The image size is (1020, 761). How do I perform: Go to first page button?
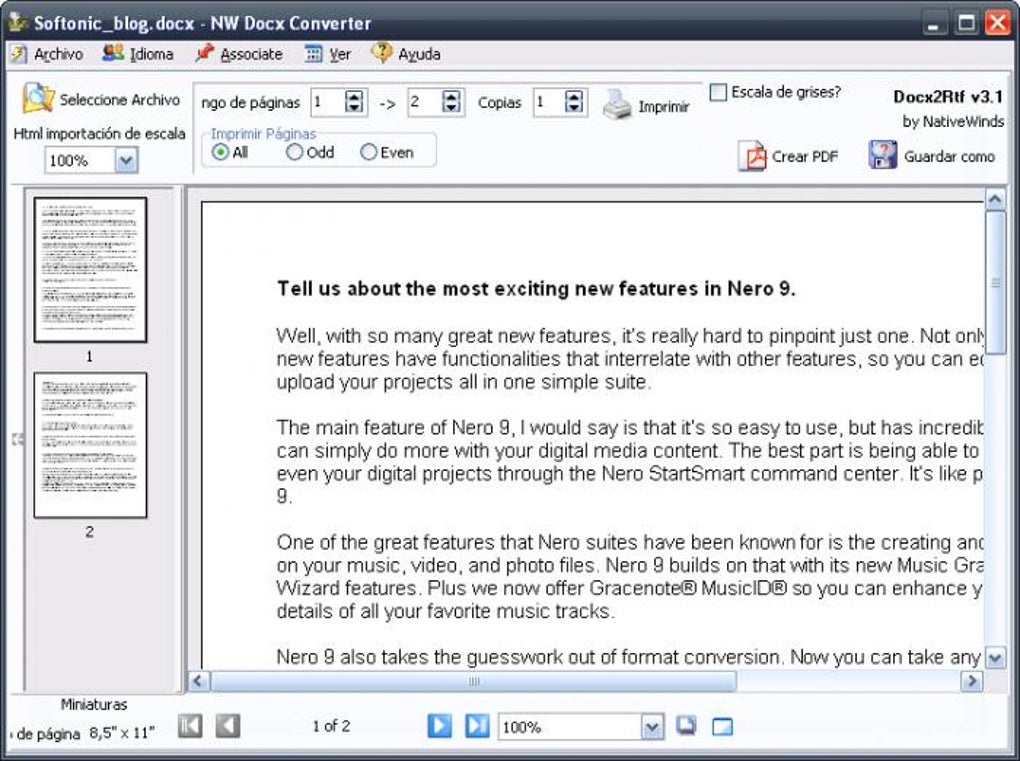(x=190, y=726)
